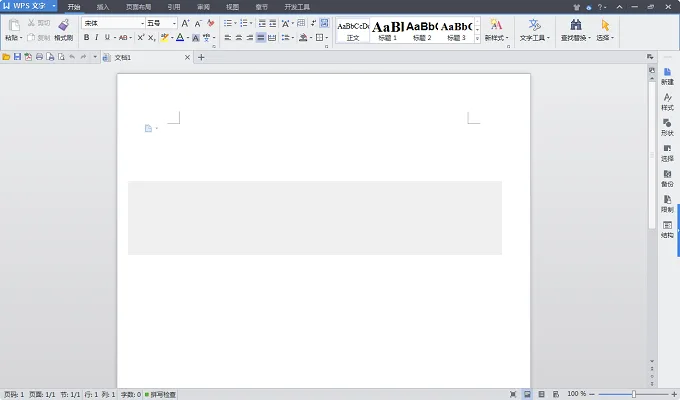Click the undo arrow icon
This screenshot has width=680, height=400.
[x=72, y=57]
